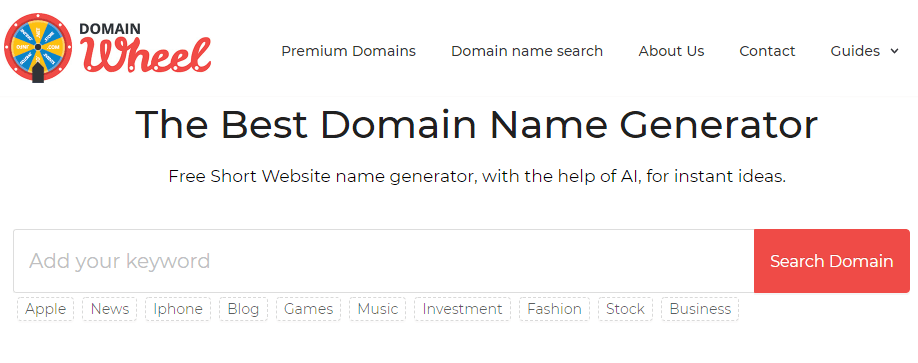Open the Contact page

point(767,52)
